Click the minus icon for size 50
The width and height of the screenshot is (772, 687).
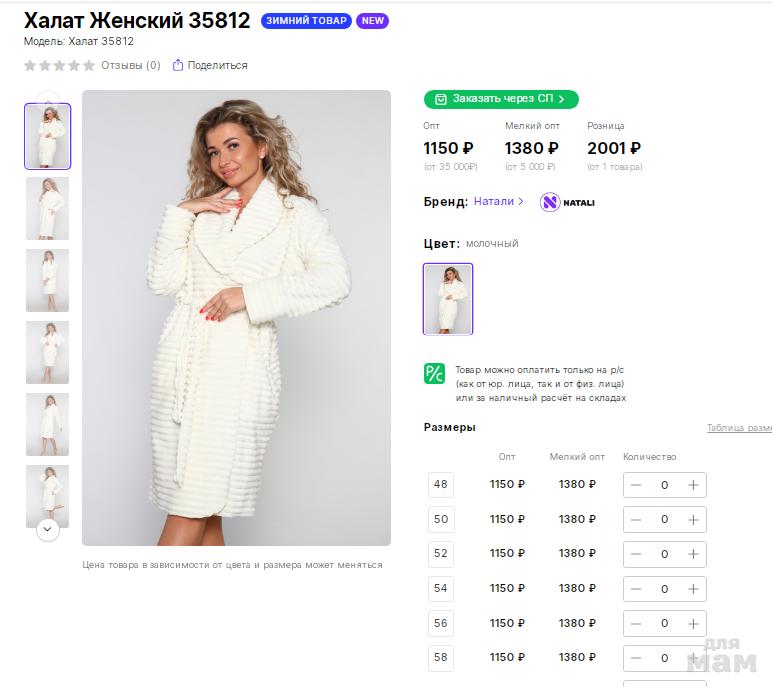click(x=636, y=520)
